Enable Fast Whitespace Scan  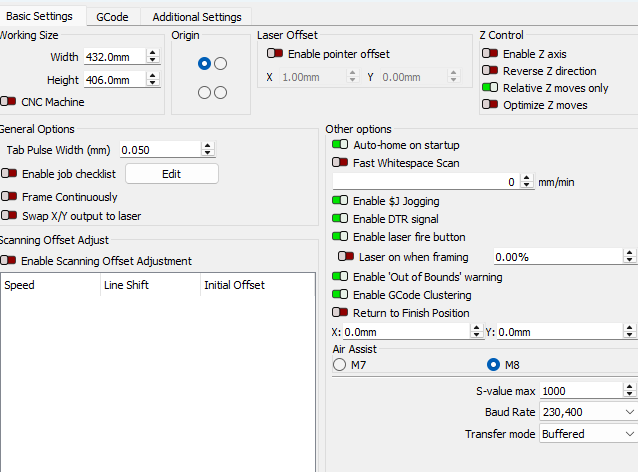pos(340,163)
